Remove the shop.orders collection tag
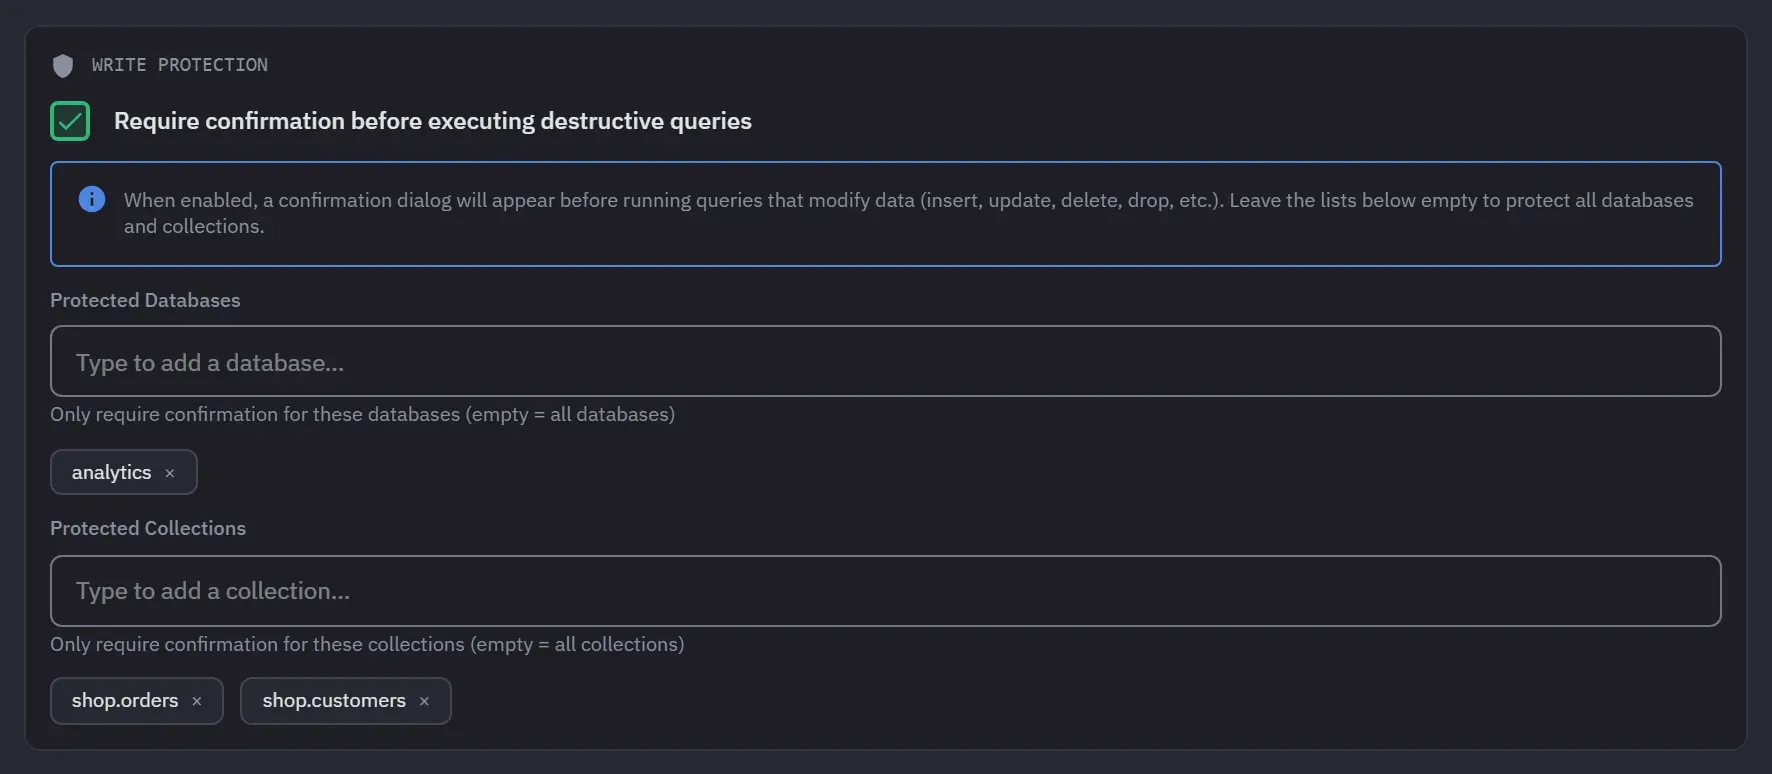This screenshot has width=1772, height=774. [197, 701]
